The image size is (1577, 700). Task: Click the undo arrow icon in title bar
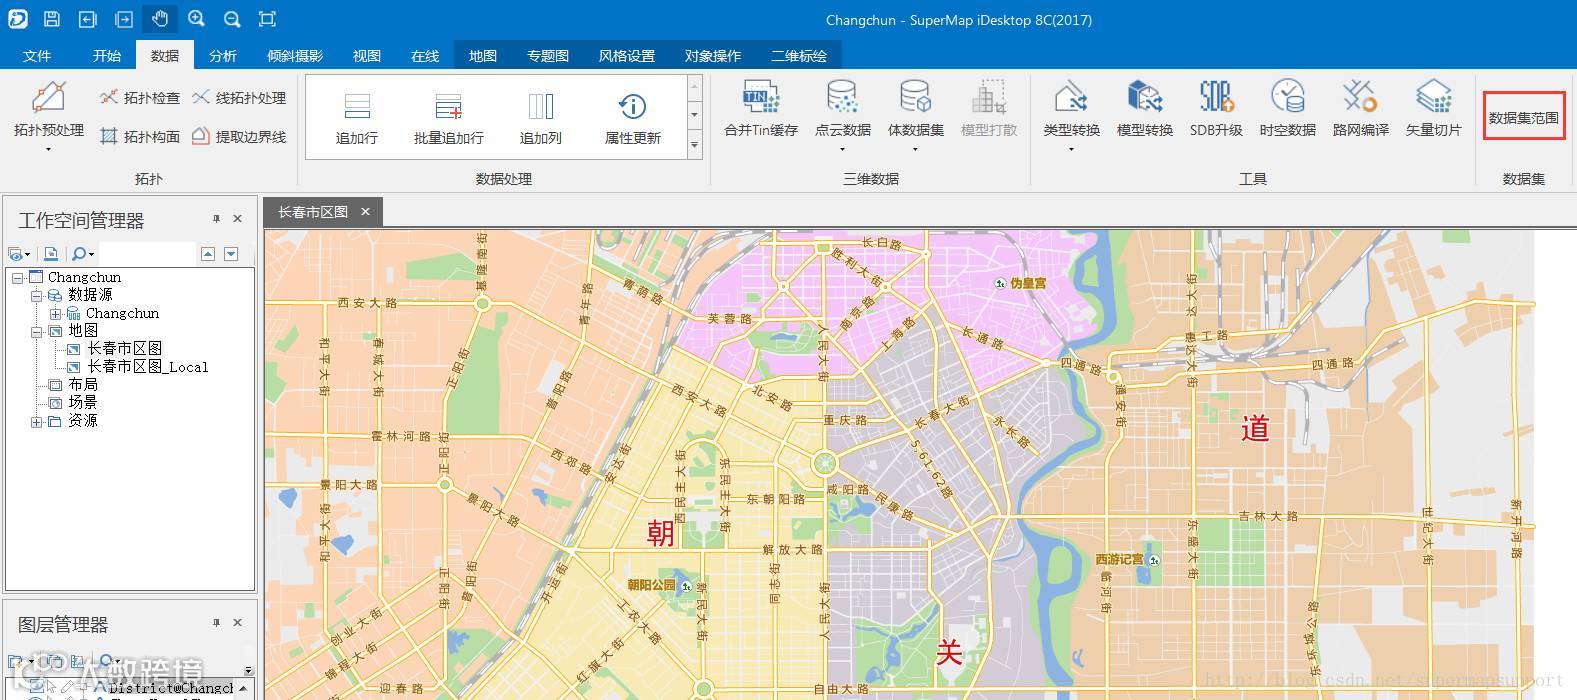point(88,19)
